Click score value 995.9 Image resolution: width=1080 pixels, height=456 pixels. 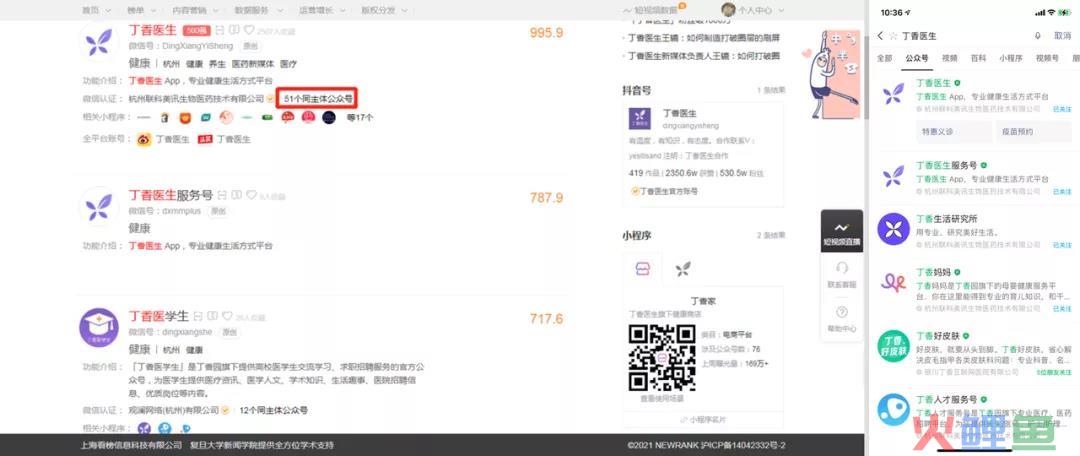[x=546, y=33]
